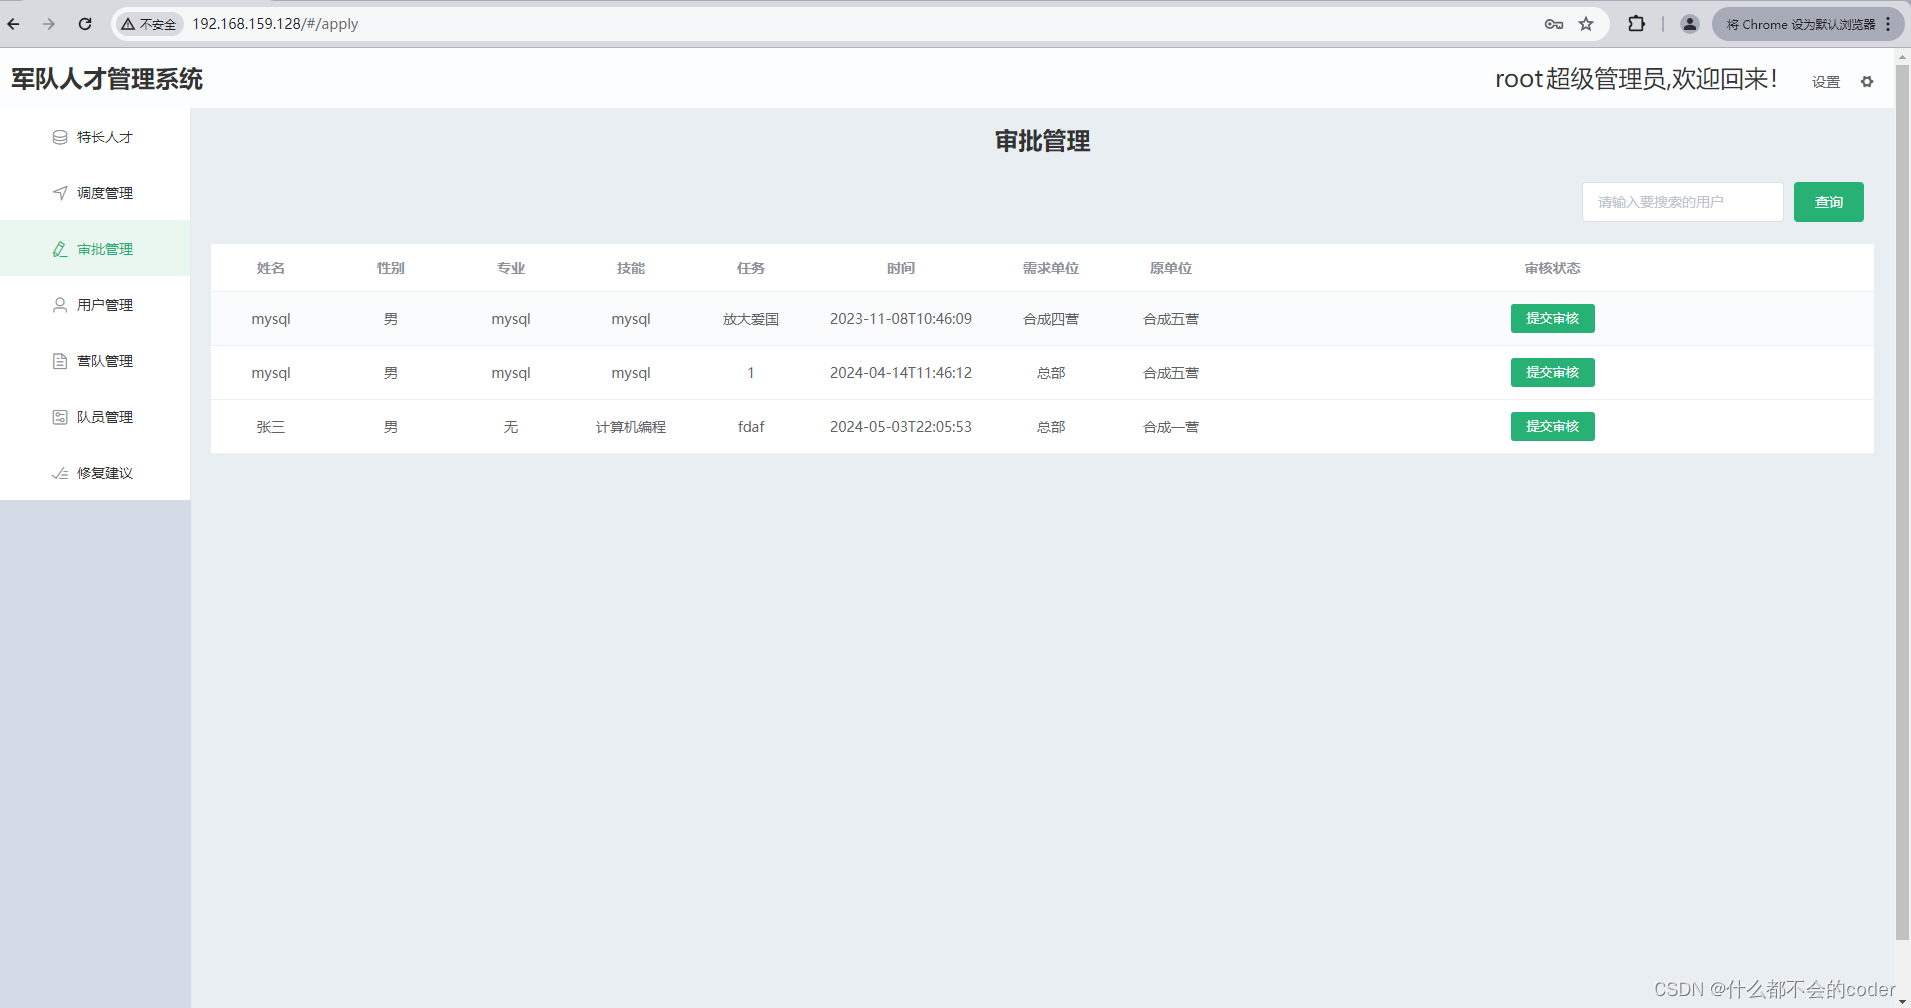Click the 2024-04-14T11:46:12 time cell

pyautogui.click(x=901, y=373)
